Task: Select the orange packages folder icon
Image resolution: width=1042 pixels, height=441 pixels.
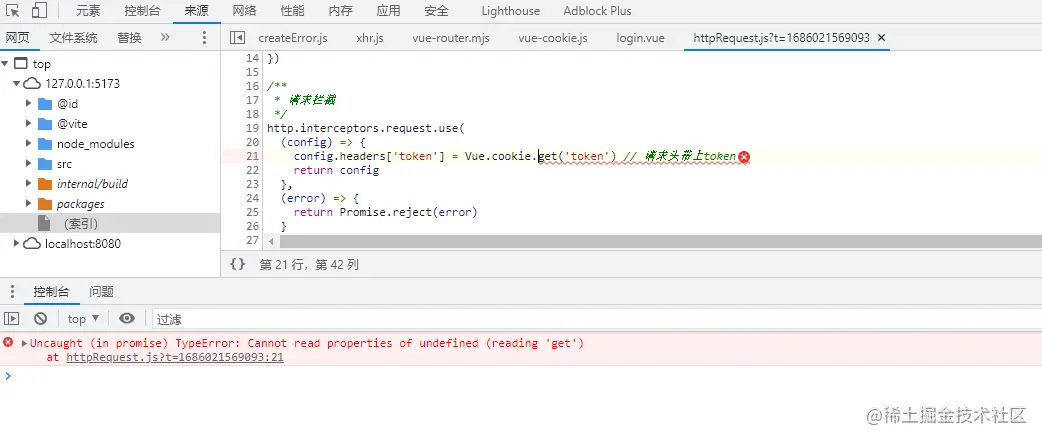Action: point(45,203)
